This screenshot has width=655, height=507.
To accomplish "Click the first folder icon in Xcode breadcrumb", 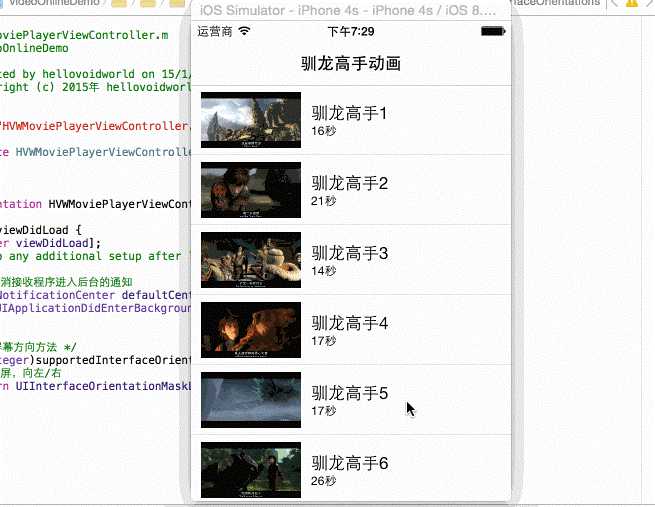I will pos(119,3).
